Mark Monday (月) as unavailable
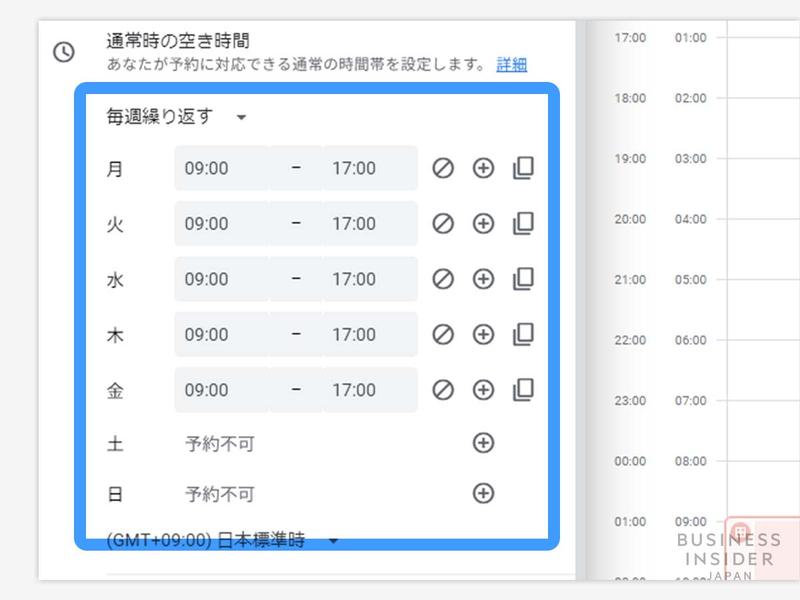 [x=443, y=168]
